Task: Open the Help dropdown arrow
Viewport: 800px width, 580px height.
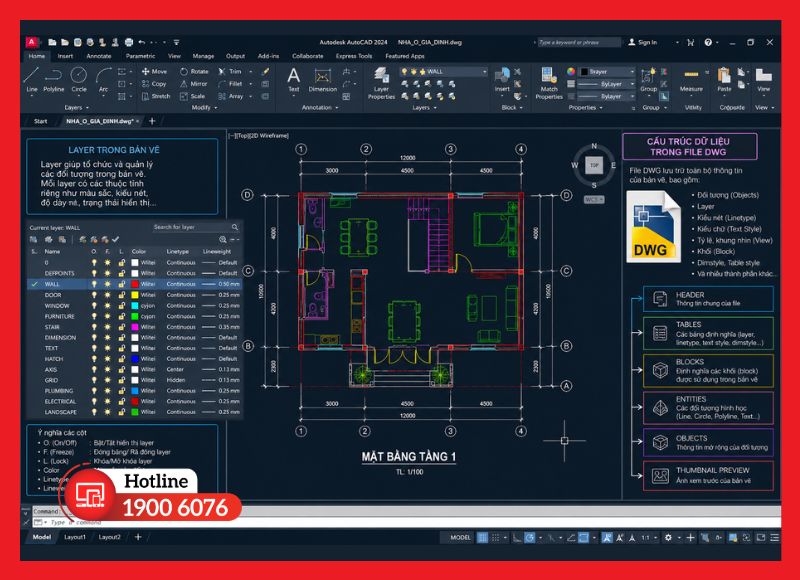Action: click(x=717, y=42)
